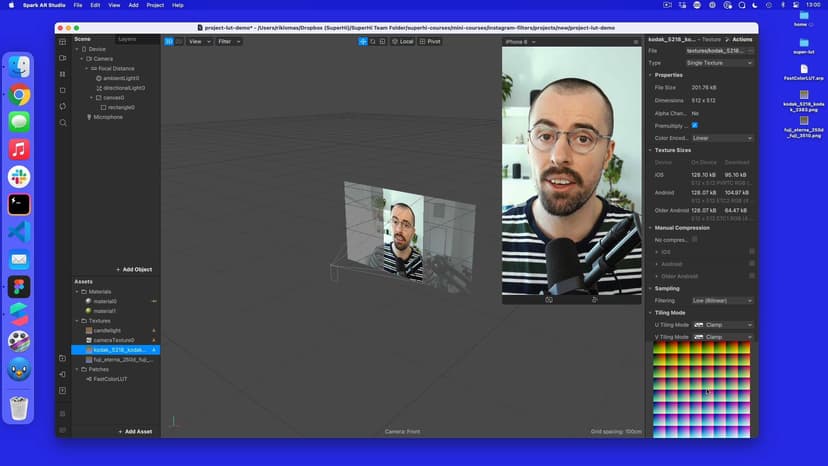
Task: Click the layout icon atop the left toolbar
Action: coord(62,42)
